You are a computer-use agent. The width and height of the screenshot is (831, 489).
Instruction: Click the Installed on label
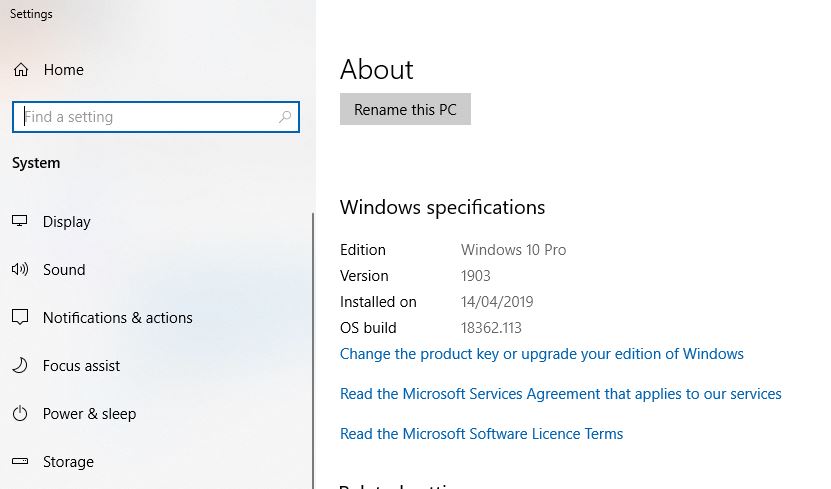coord(378,301)
